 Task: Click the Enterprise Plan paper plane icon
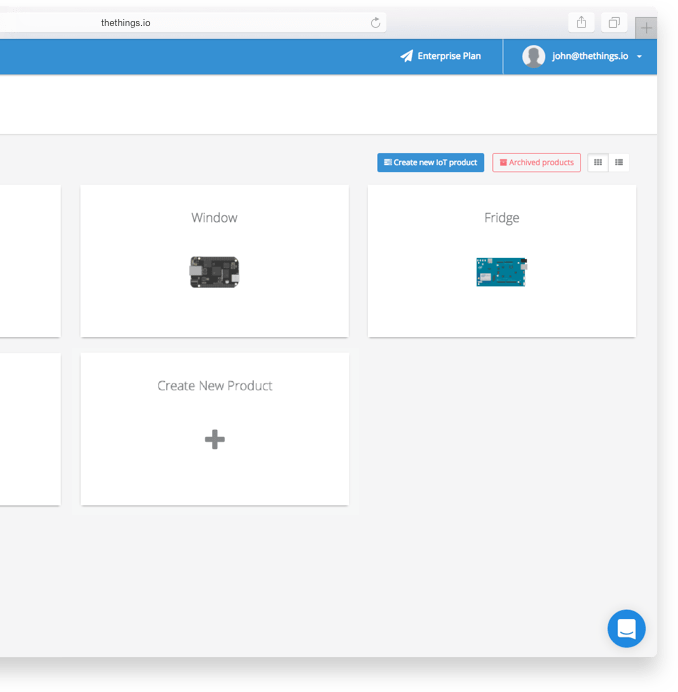(x=406, y=56)
